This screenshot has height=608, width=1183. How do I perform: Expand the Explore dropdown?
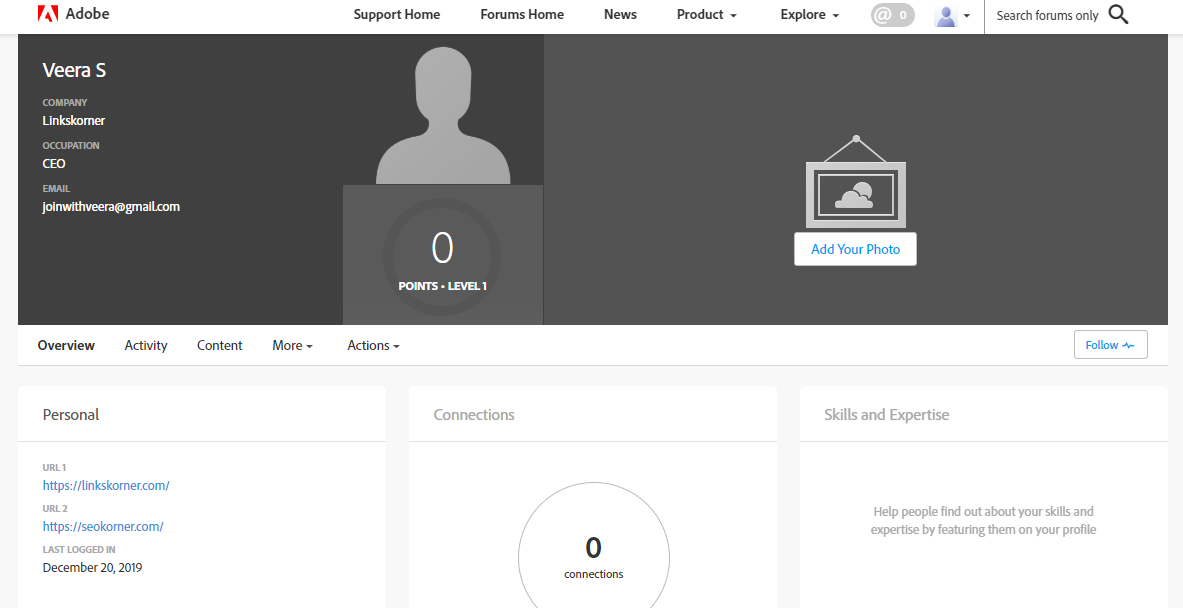(808, 15)
